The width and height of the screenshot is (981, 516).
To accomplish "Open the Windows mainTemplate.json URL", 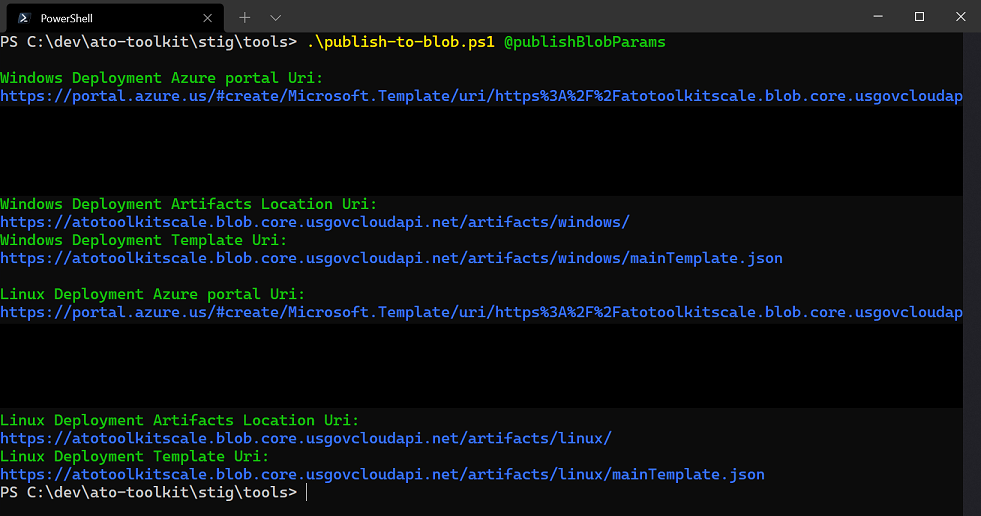I will [x=391, y=258].
